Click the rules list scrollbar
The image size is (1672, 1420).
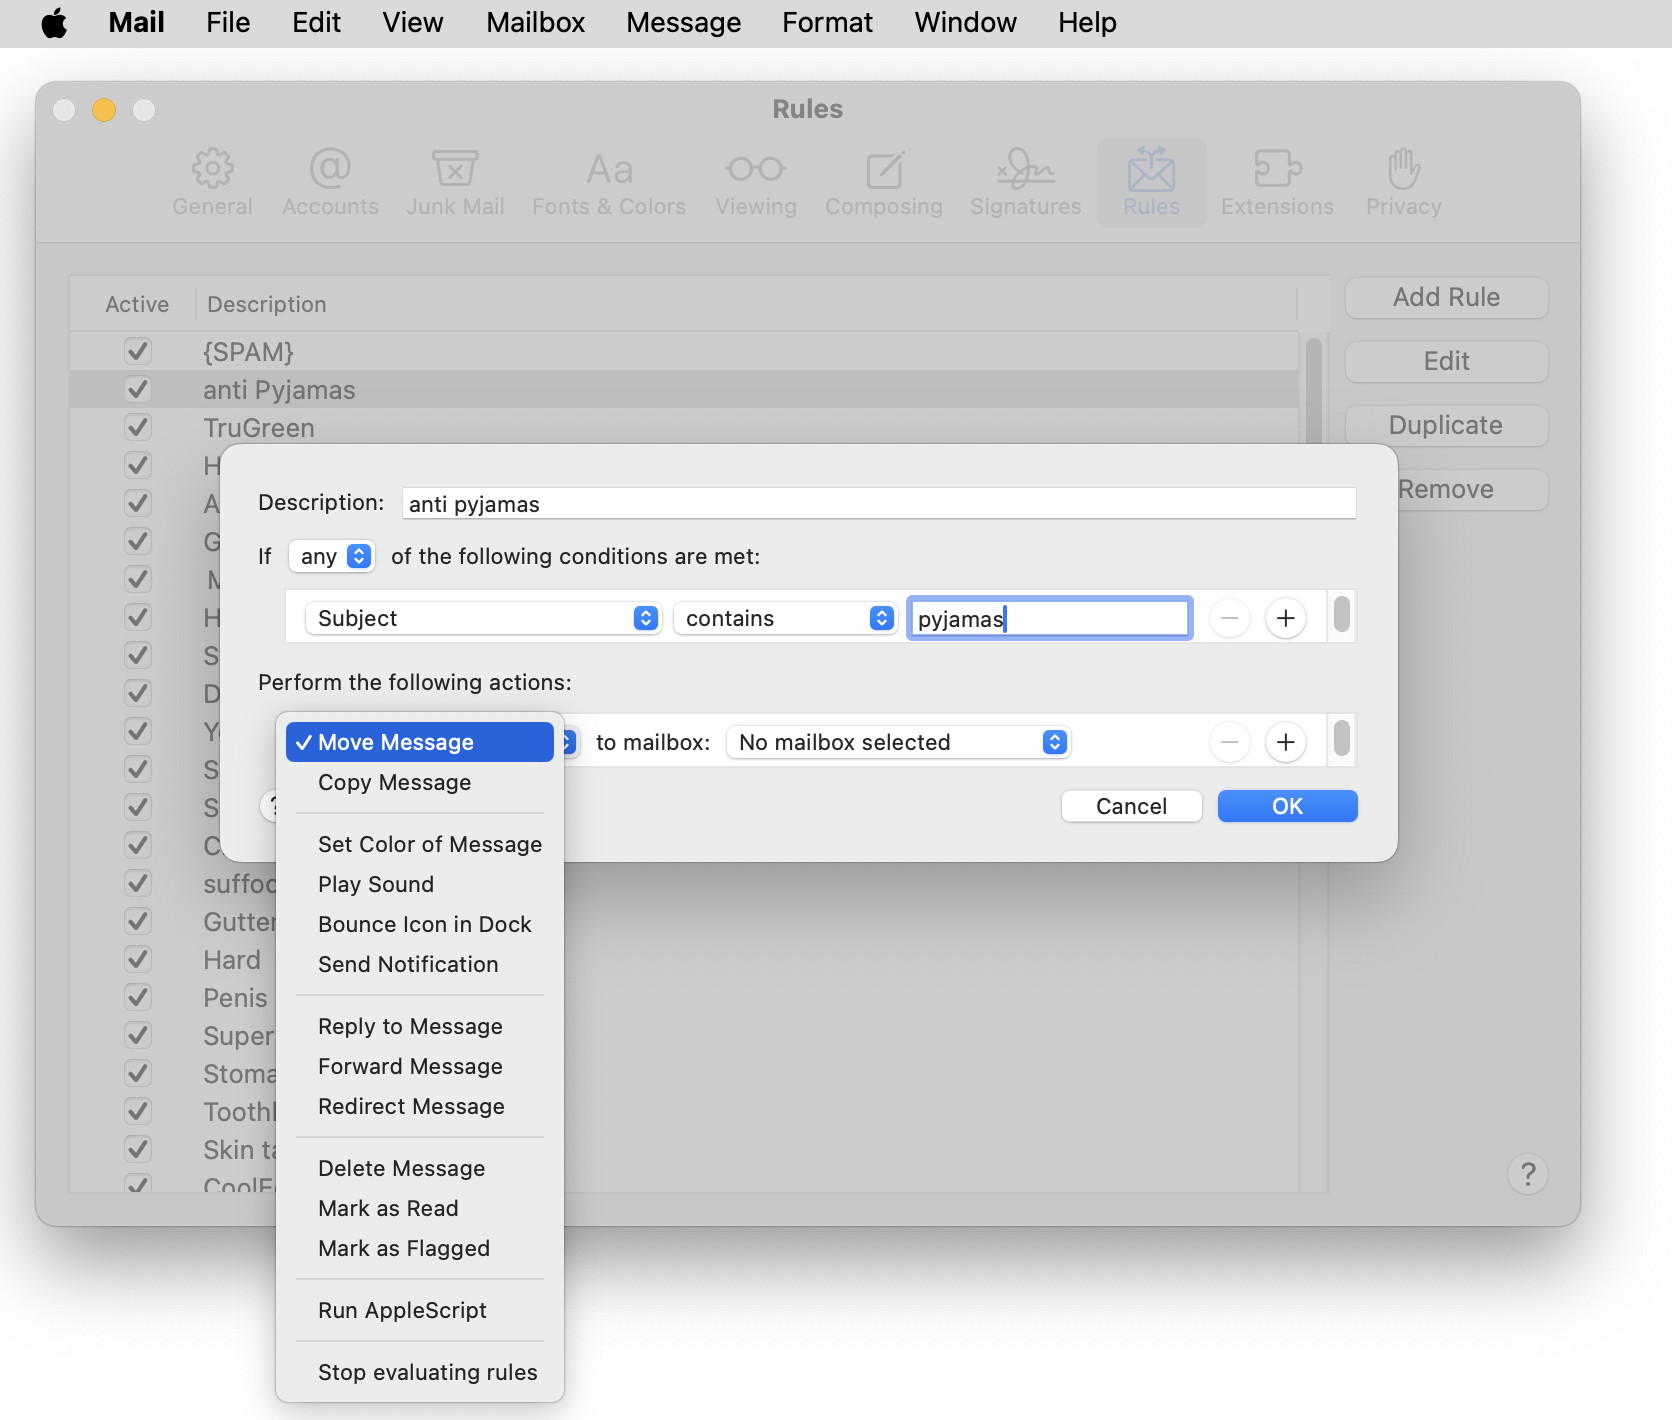pyautogui.click(x=1314, y=392)
